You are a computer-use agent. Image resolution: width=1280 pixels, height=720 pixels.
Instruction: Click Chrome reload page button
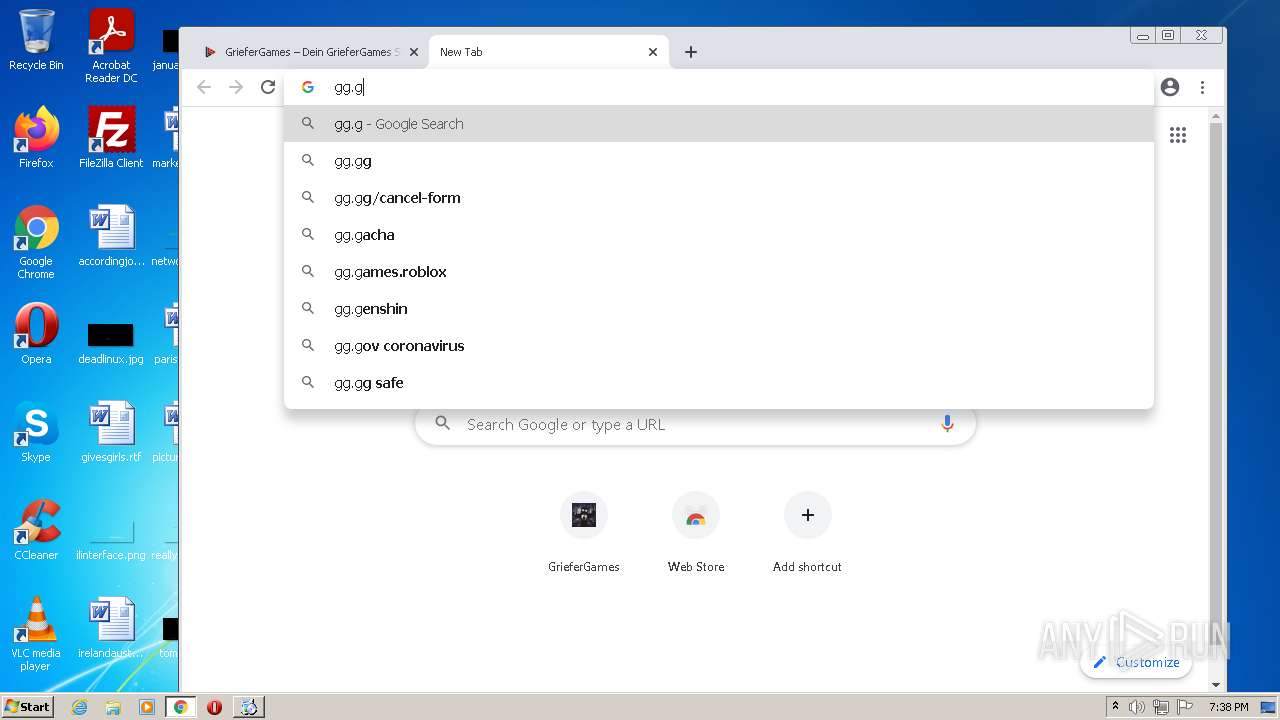coord(268,87)
